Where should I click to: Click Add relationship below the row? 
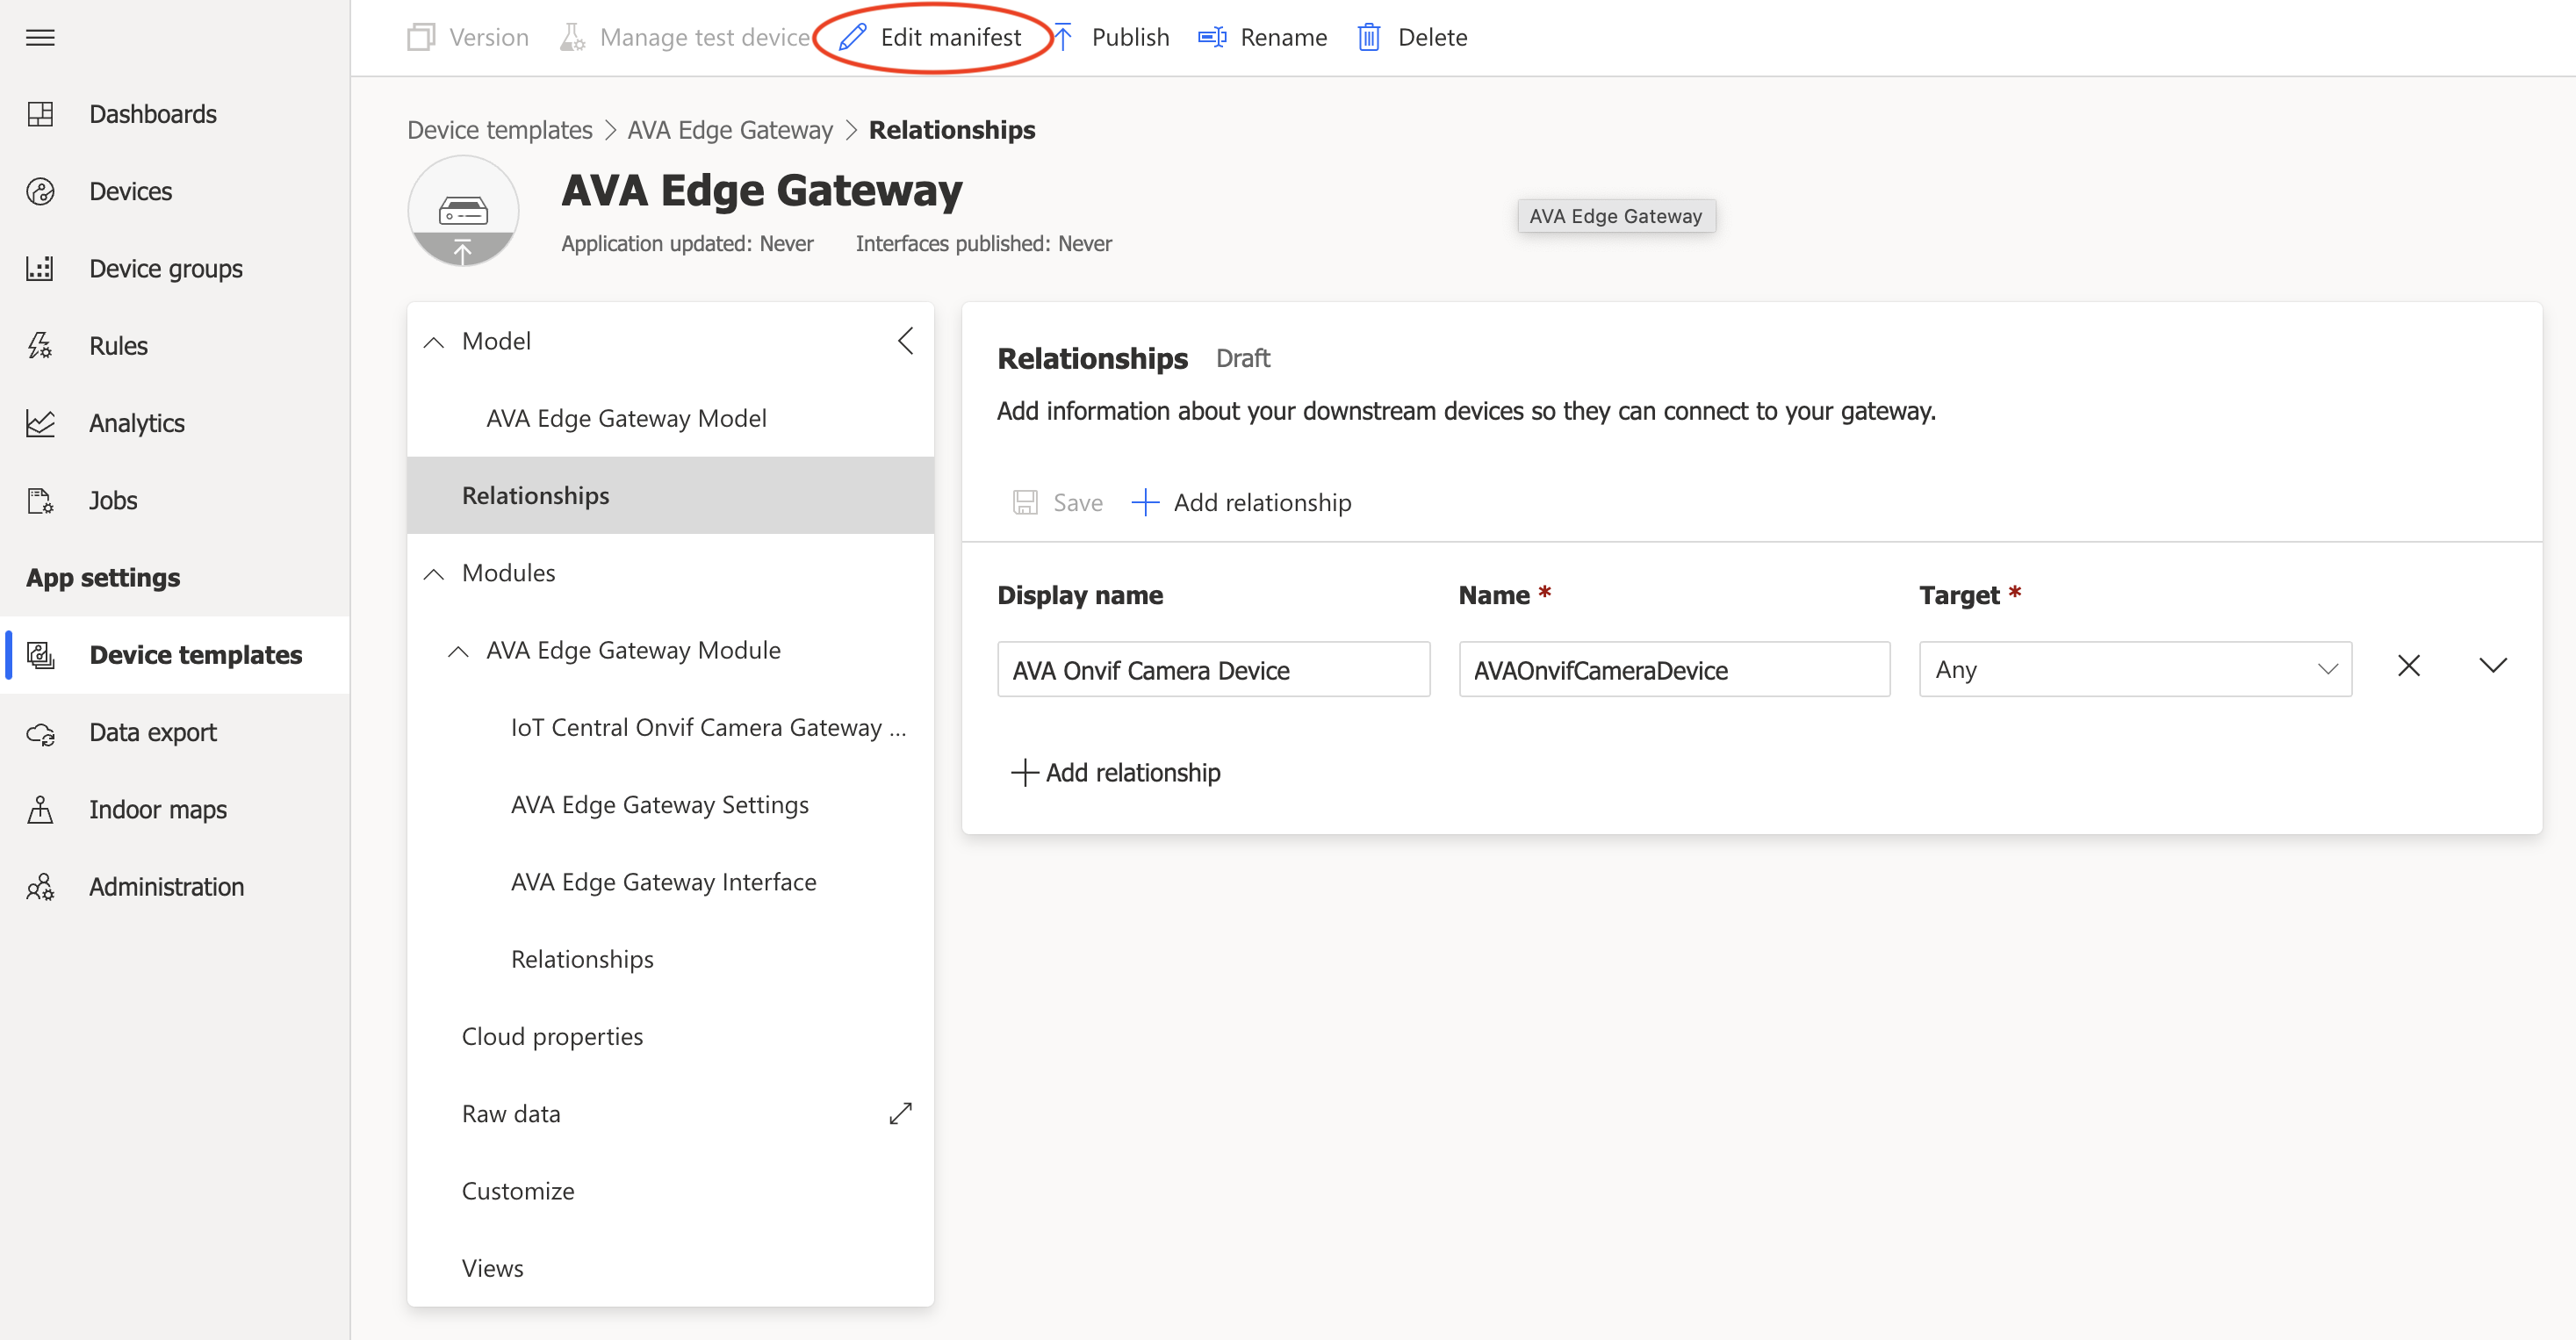point(1116,772)
